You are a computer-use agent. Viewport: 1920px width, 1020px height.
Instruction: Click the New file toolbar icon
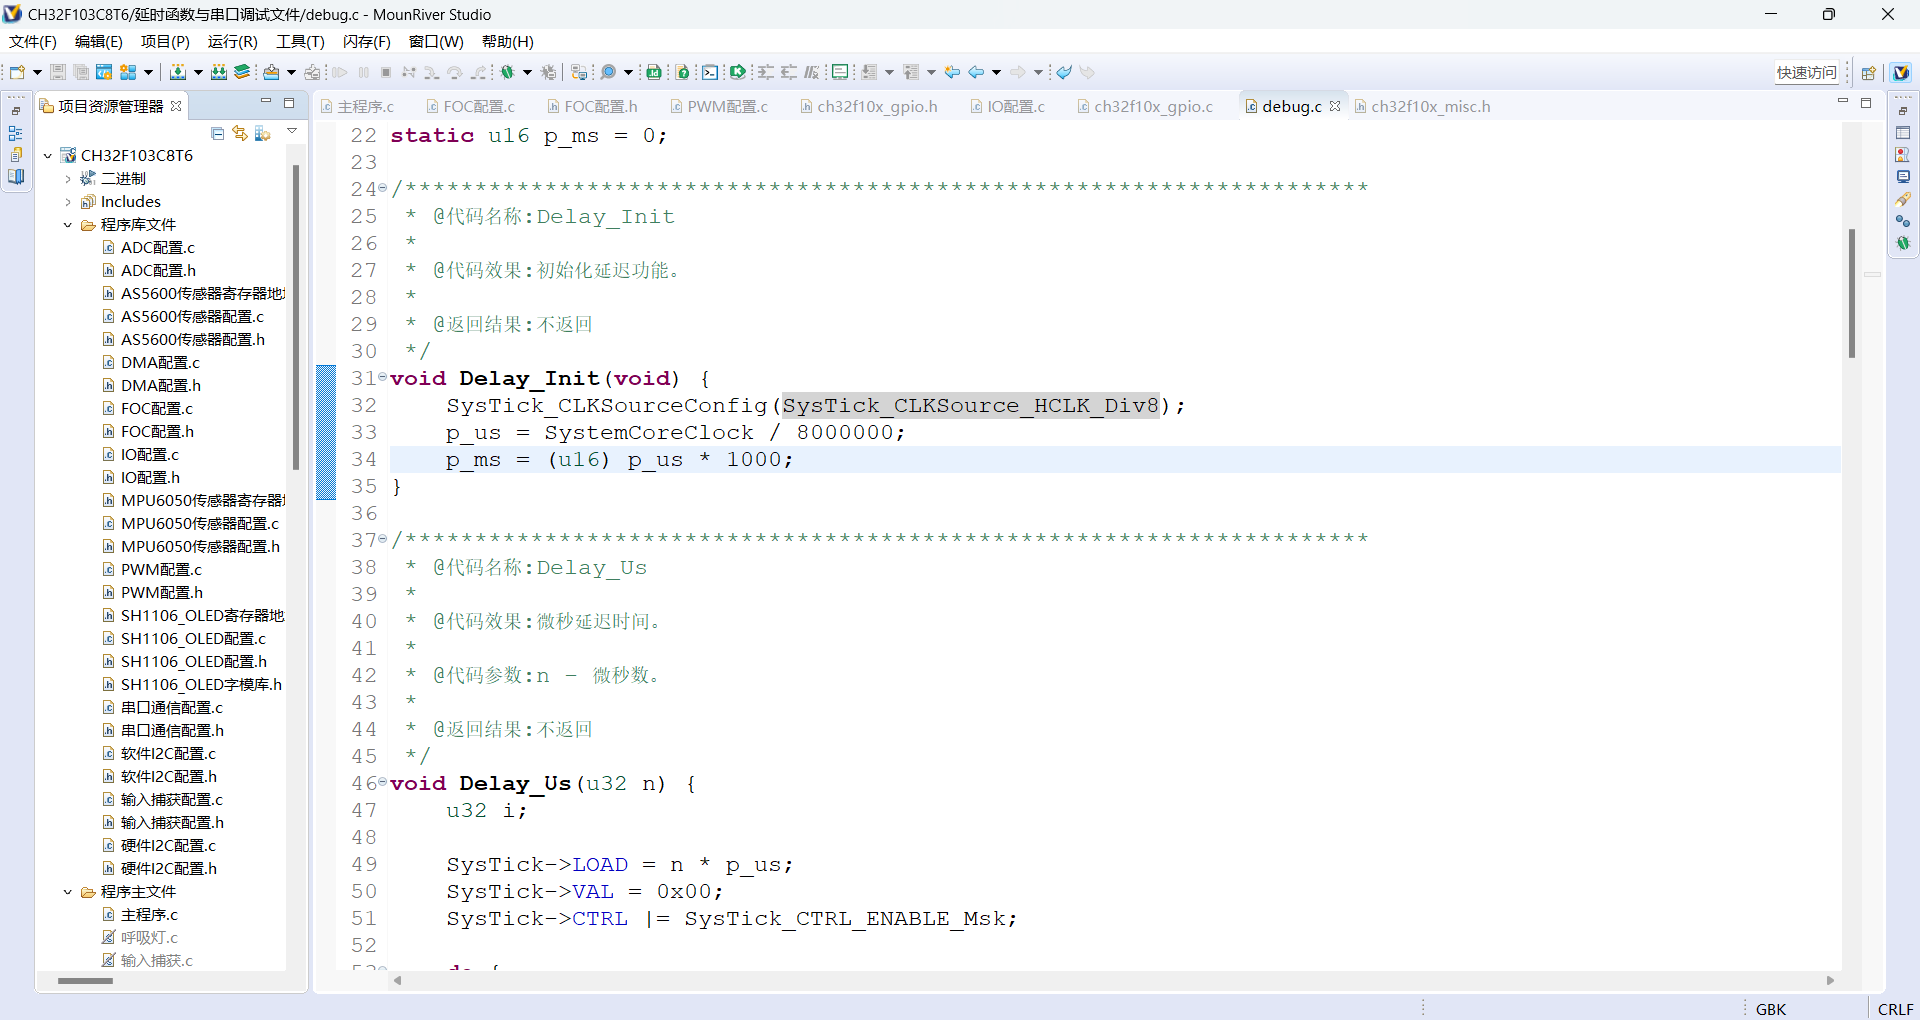[x=17, y=72]
